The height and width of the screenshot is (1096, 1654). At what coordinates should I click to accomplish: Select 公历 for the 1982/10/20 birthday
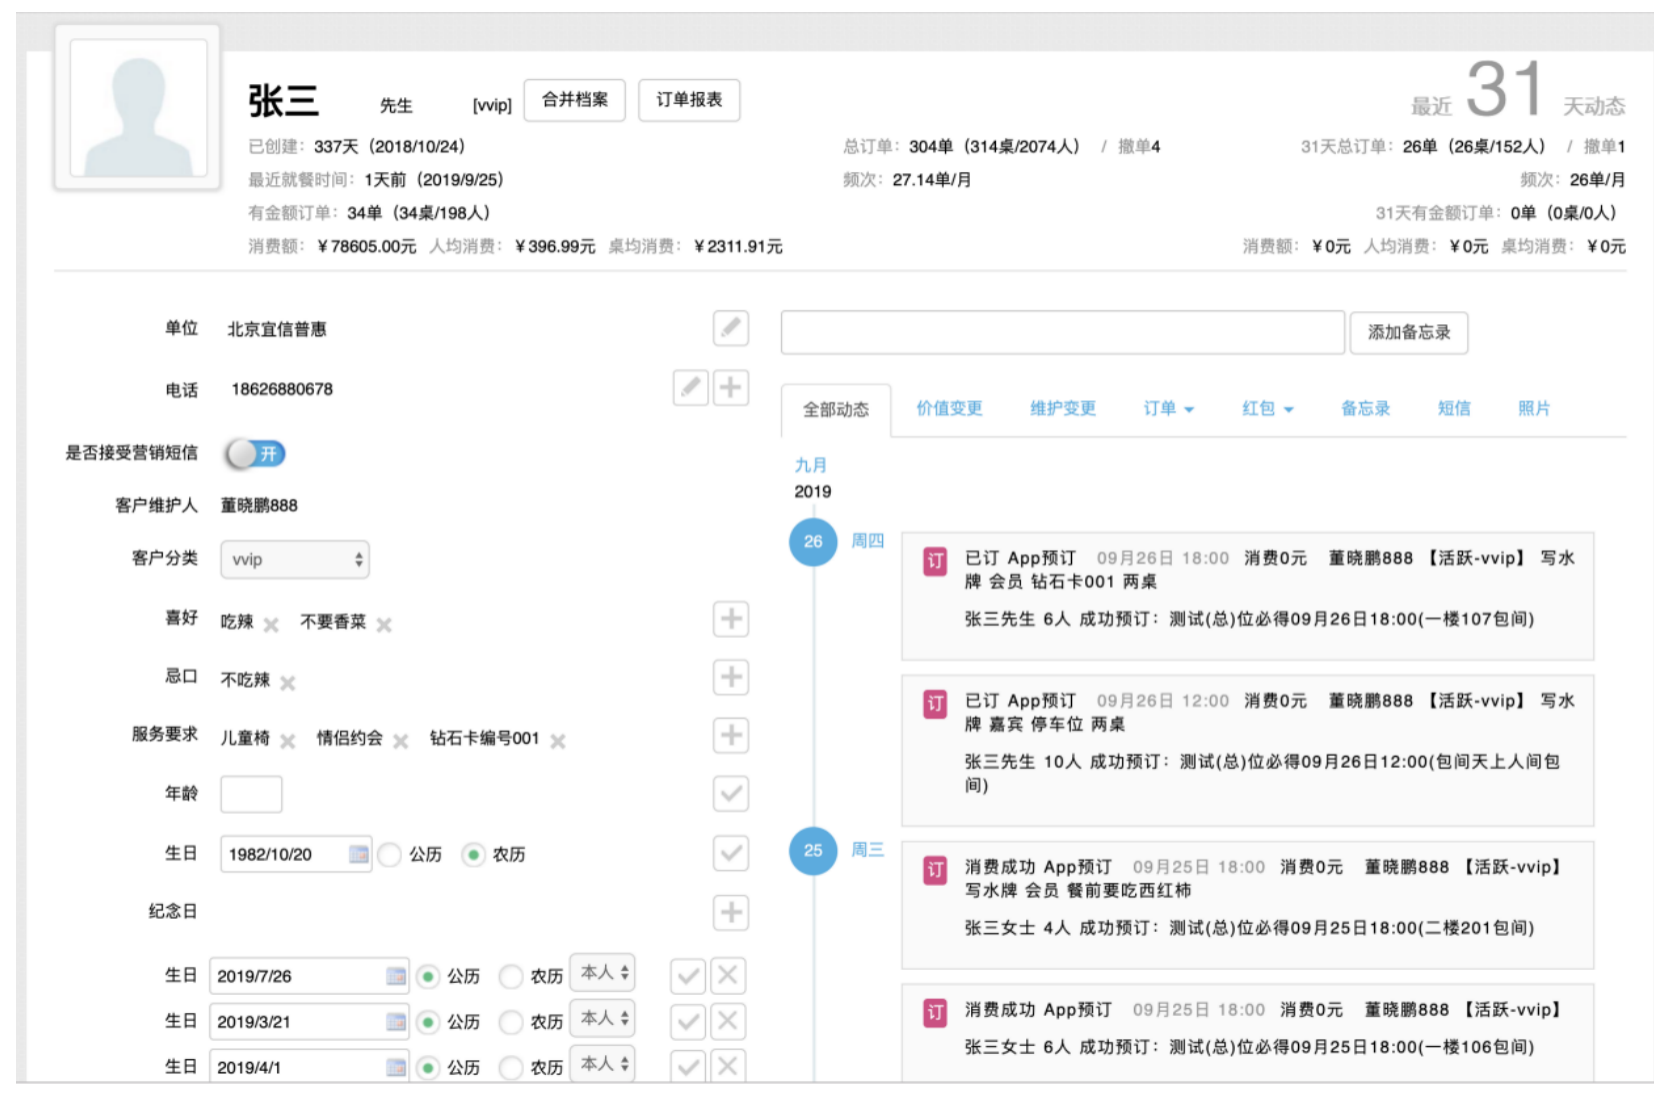(x=390, y=854)
